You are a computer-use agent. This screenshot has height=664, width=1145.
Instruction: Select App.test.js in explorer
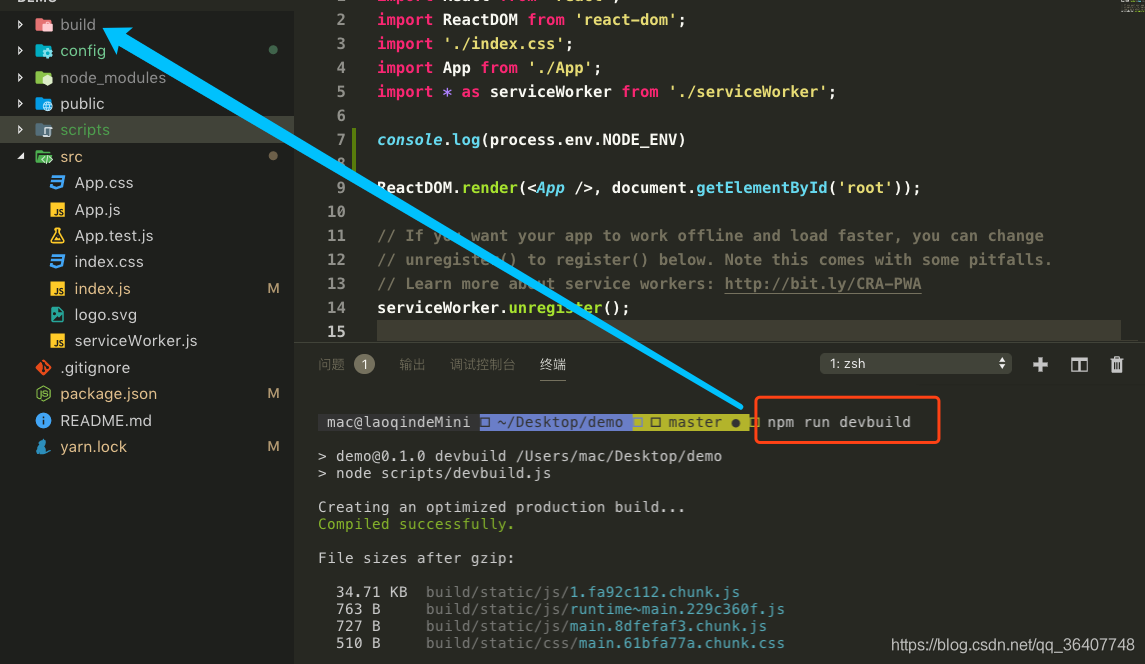pos(114,236)
